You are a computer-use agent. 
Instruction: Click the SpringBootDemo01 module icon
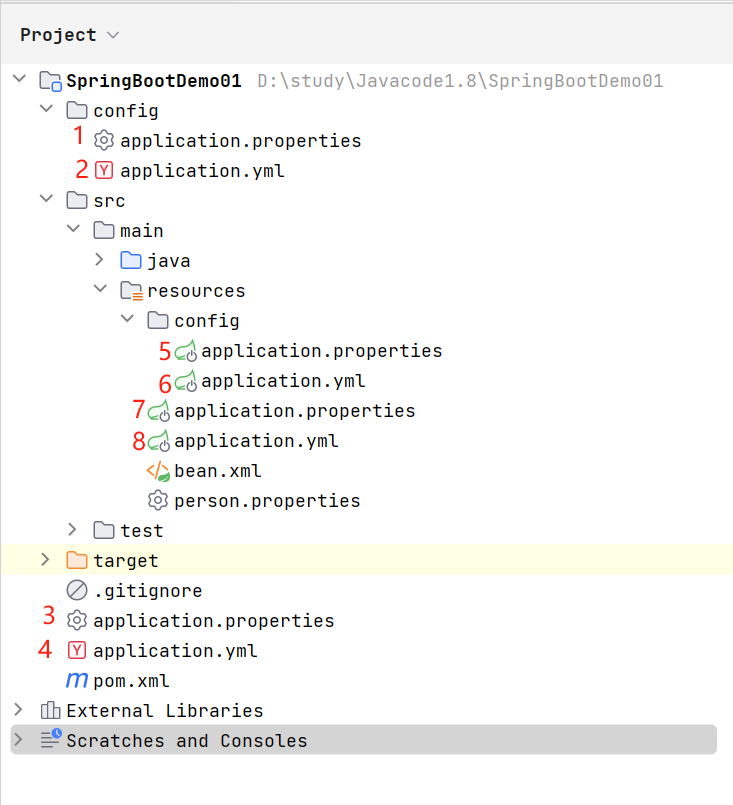51,81
